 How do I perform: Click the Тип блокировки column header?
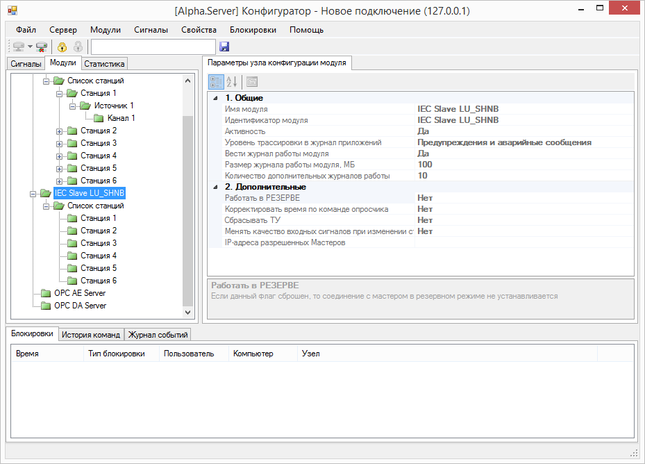point(121,354)
